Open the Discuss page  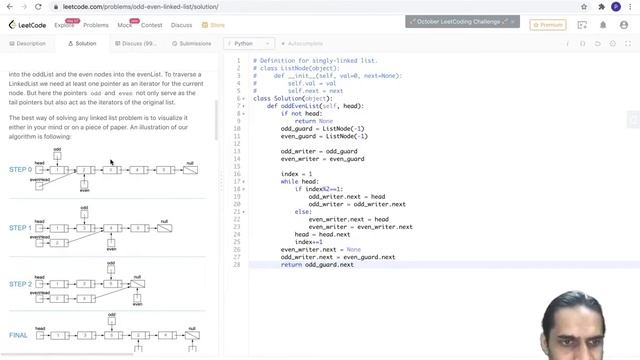181,25
